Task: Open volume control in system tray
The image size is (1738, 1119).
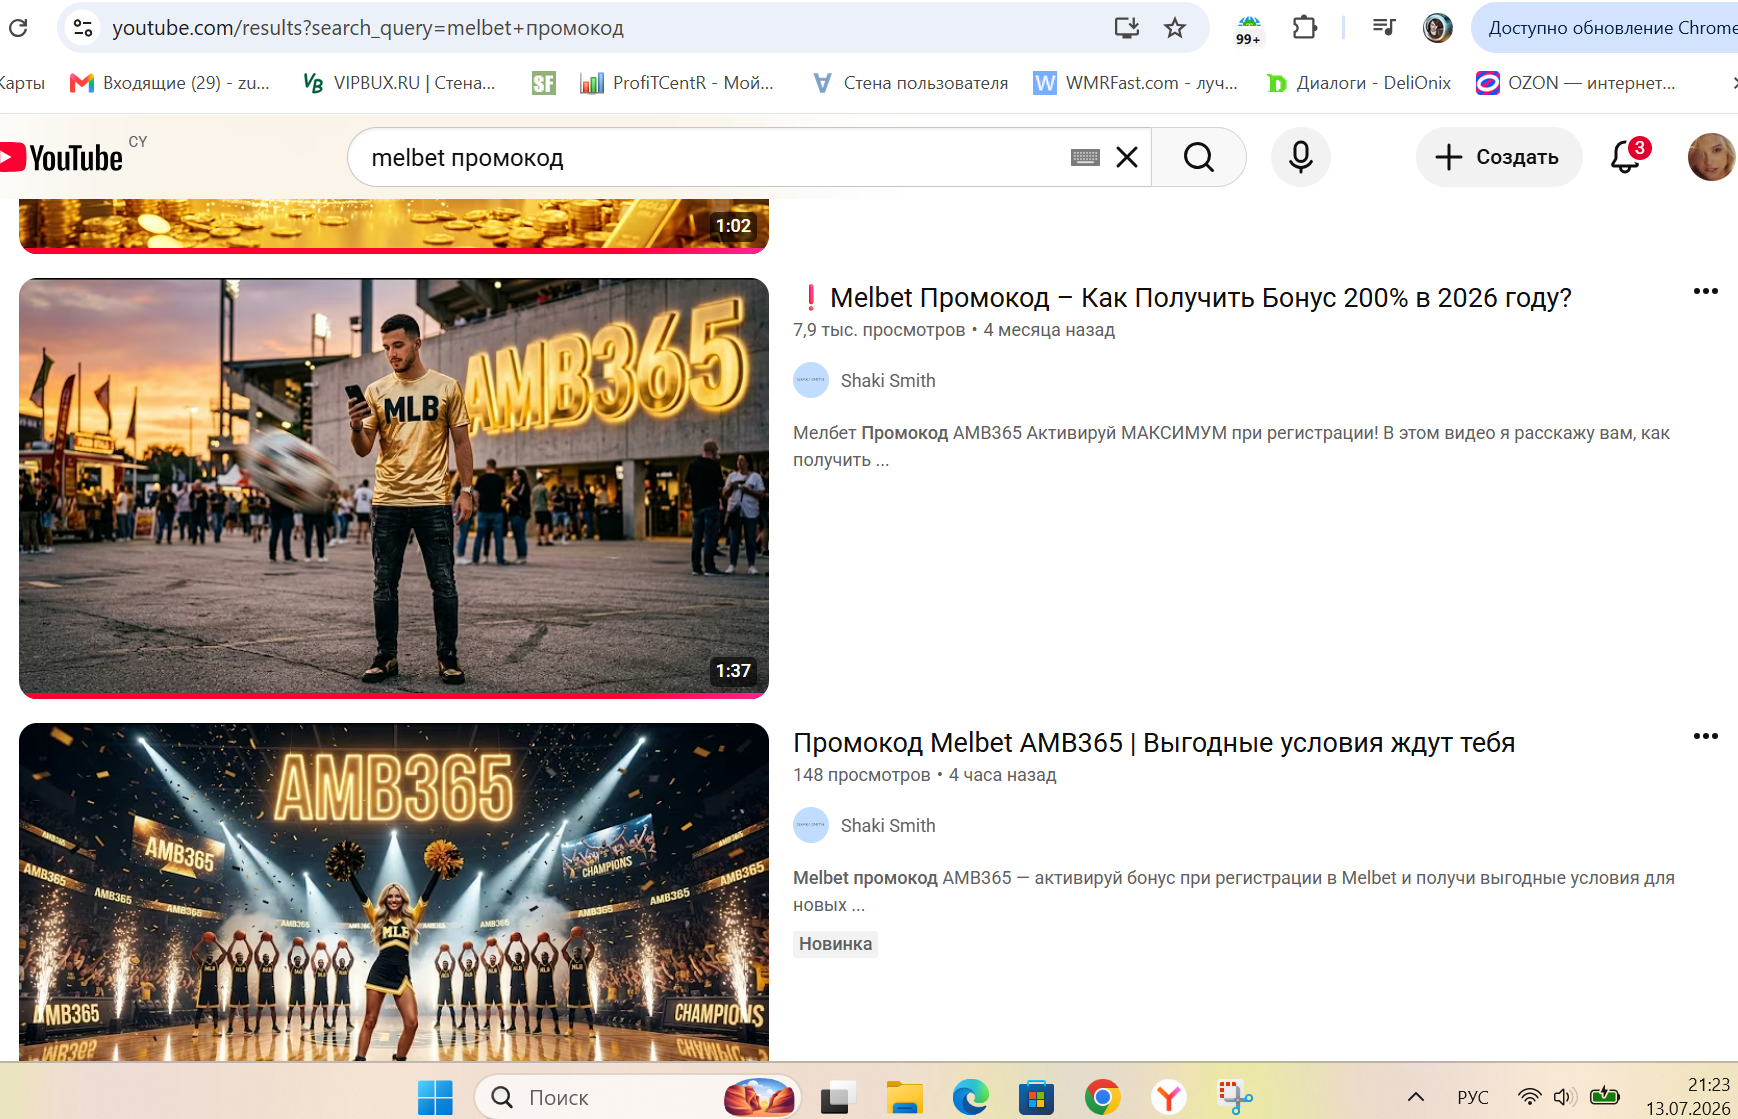Action: coord(1565,1097)
